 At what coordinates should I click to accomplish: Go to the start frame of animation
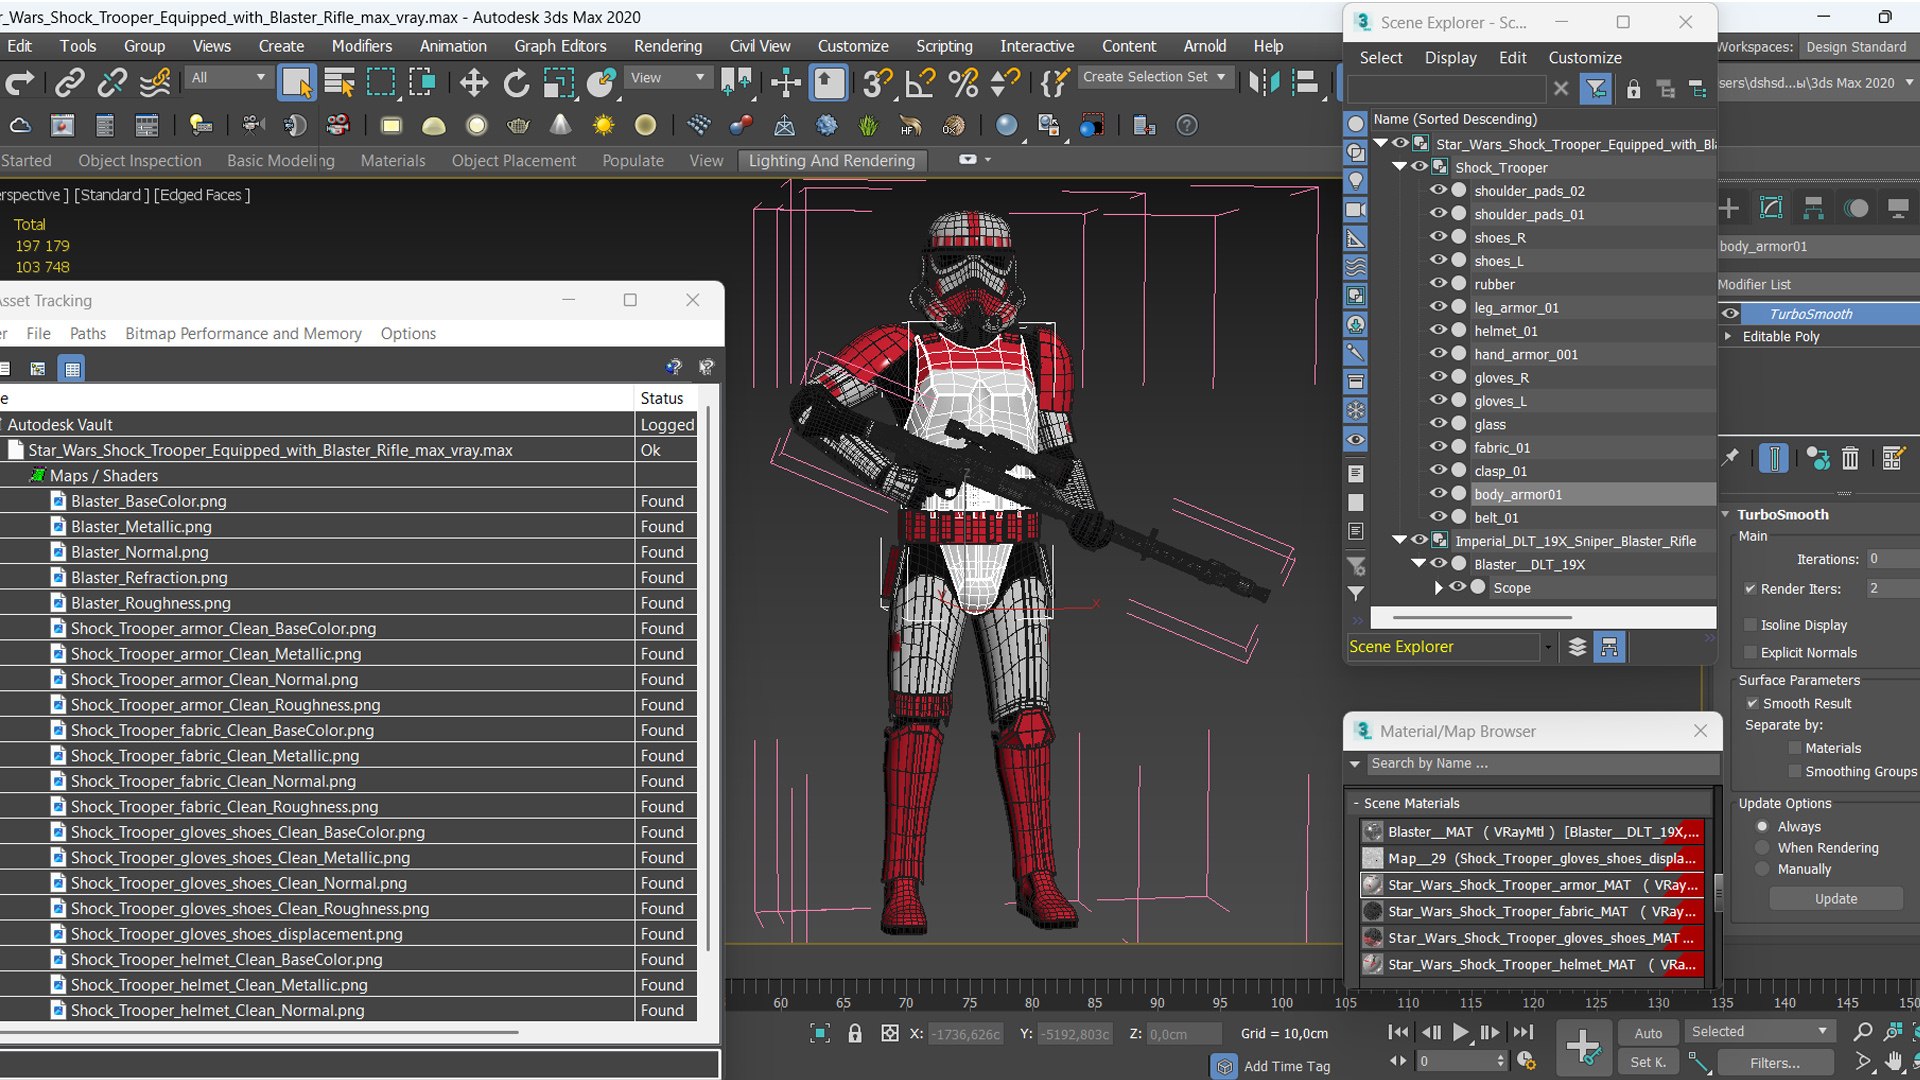1399,1032
